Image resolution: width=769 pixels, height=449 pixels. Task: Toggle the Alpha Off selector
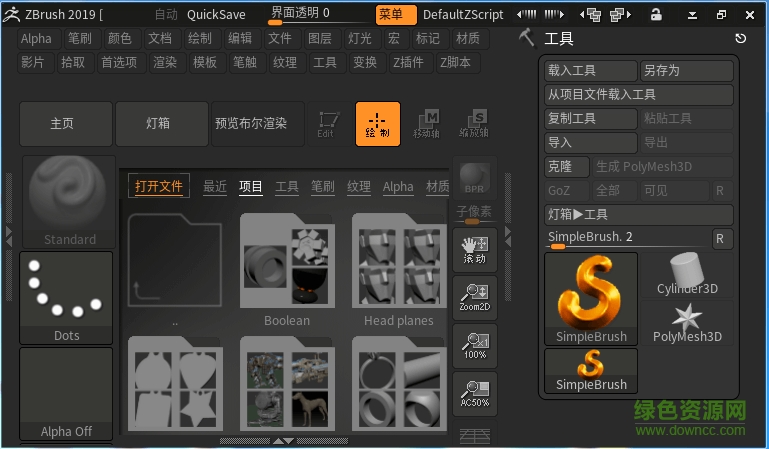click(x=67, y=393)
